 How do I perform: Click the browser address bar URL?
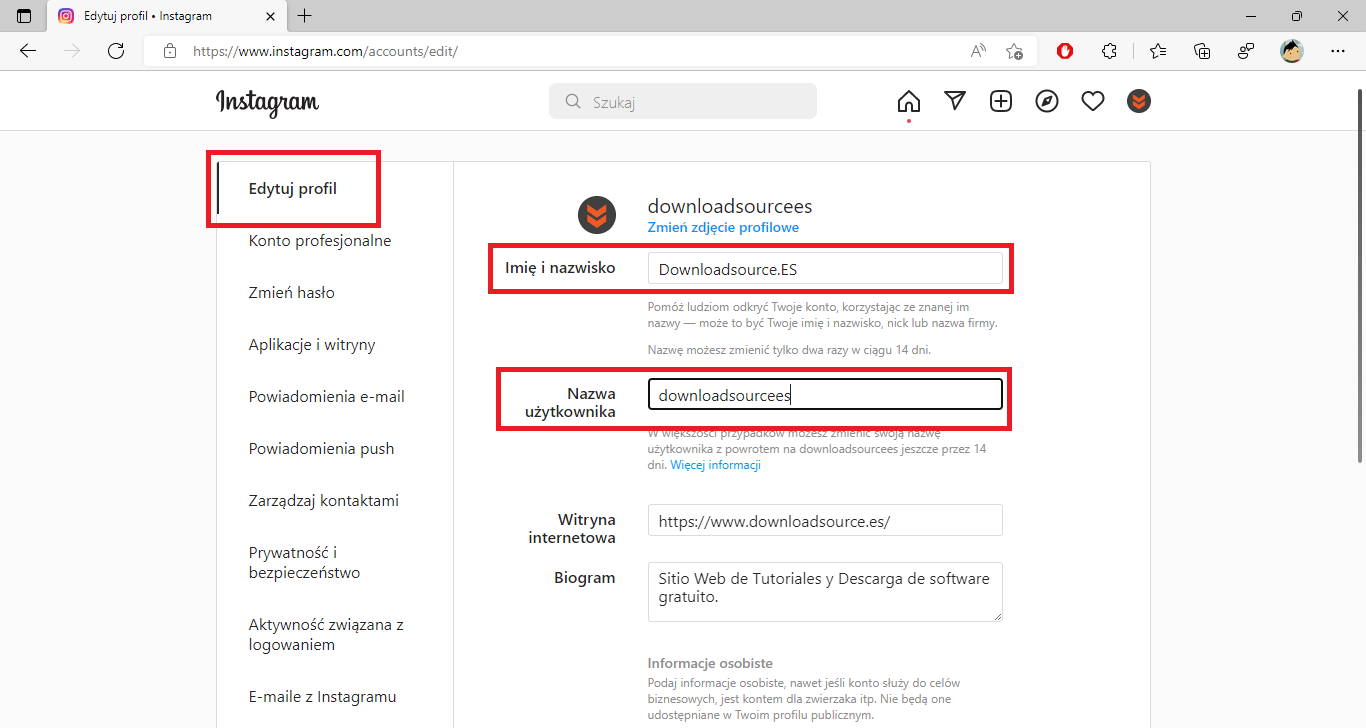[325, 51]
